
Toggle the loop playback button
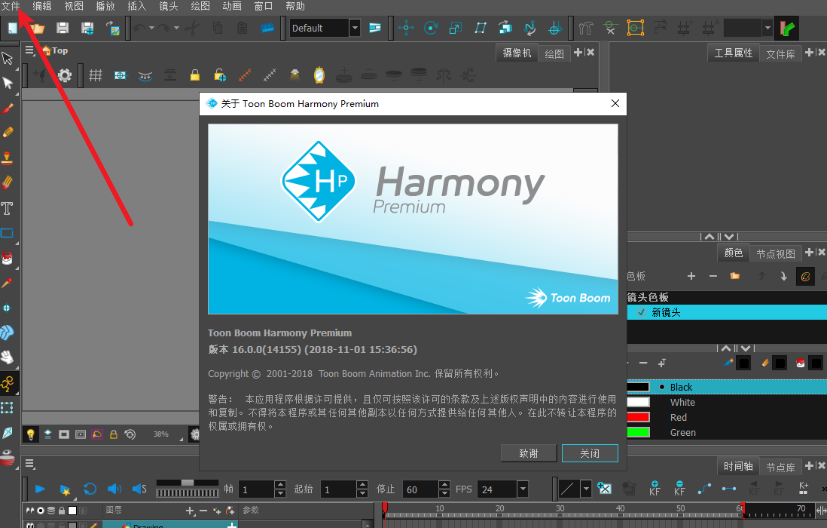[90, 489]
